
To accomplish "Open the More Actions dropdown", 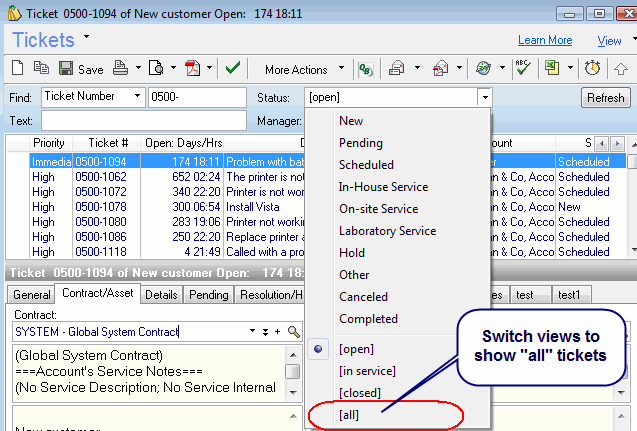I will click(303, 69).
